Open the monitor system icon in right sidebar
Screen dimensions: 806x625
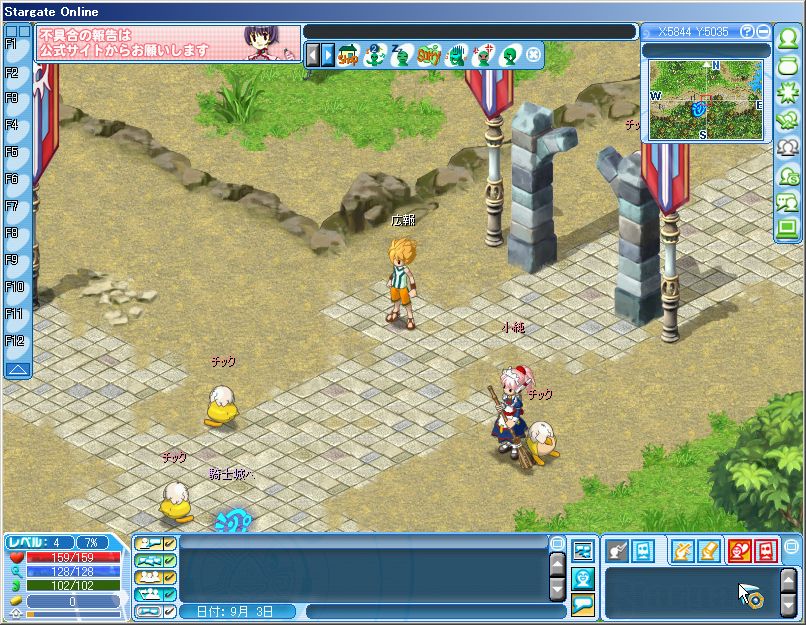click(787, 228)
